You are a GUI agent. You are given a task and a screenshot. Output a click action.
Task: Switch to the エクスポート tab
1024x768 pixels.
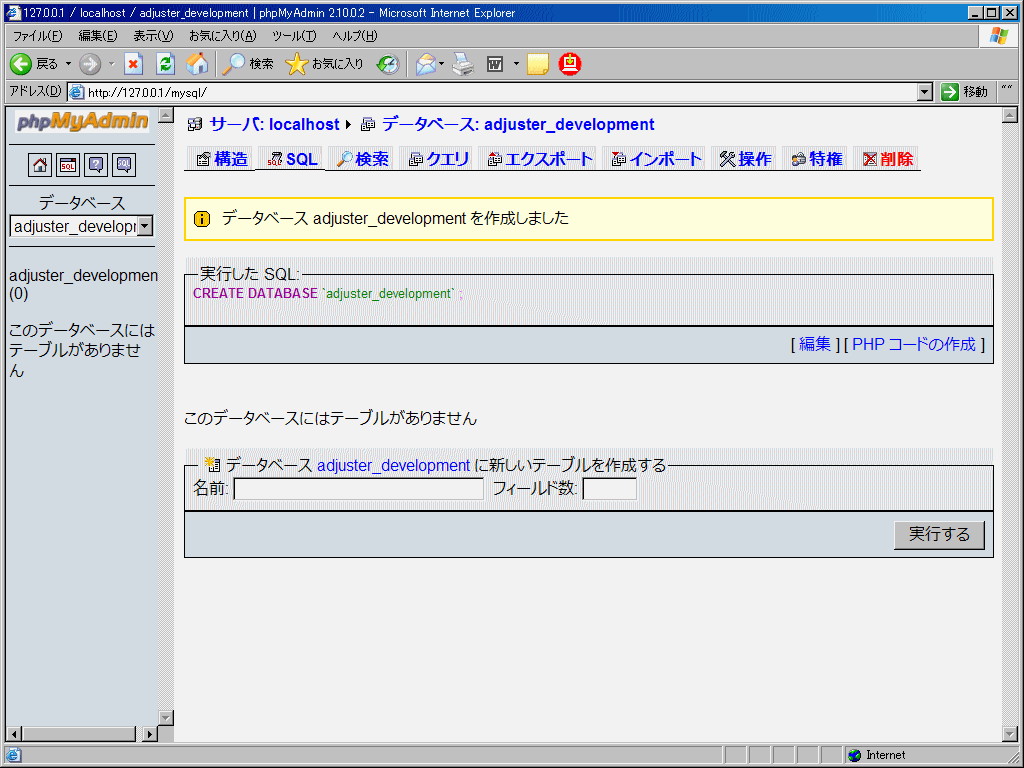pyautogui.click(x=546, y=158)
